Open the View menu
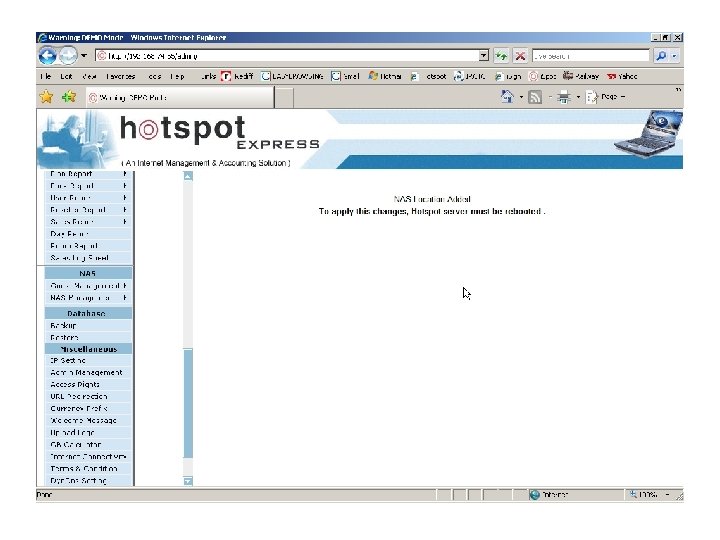This screenshot has width=720, height=540. coord(89,76)
